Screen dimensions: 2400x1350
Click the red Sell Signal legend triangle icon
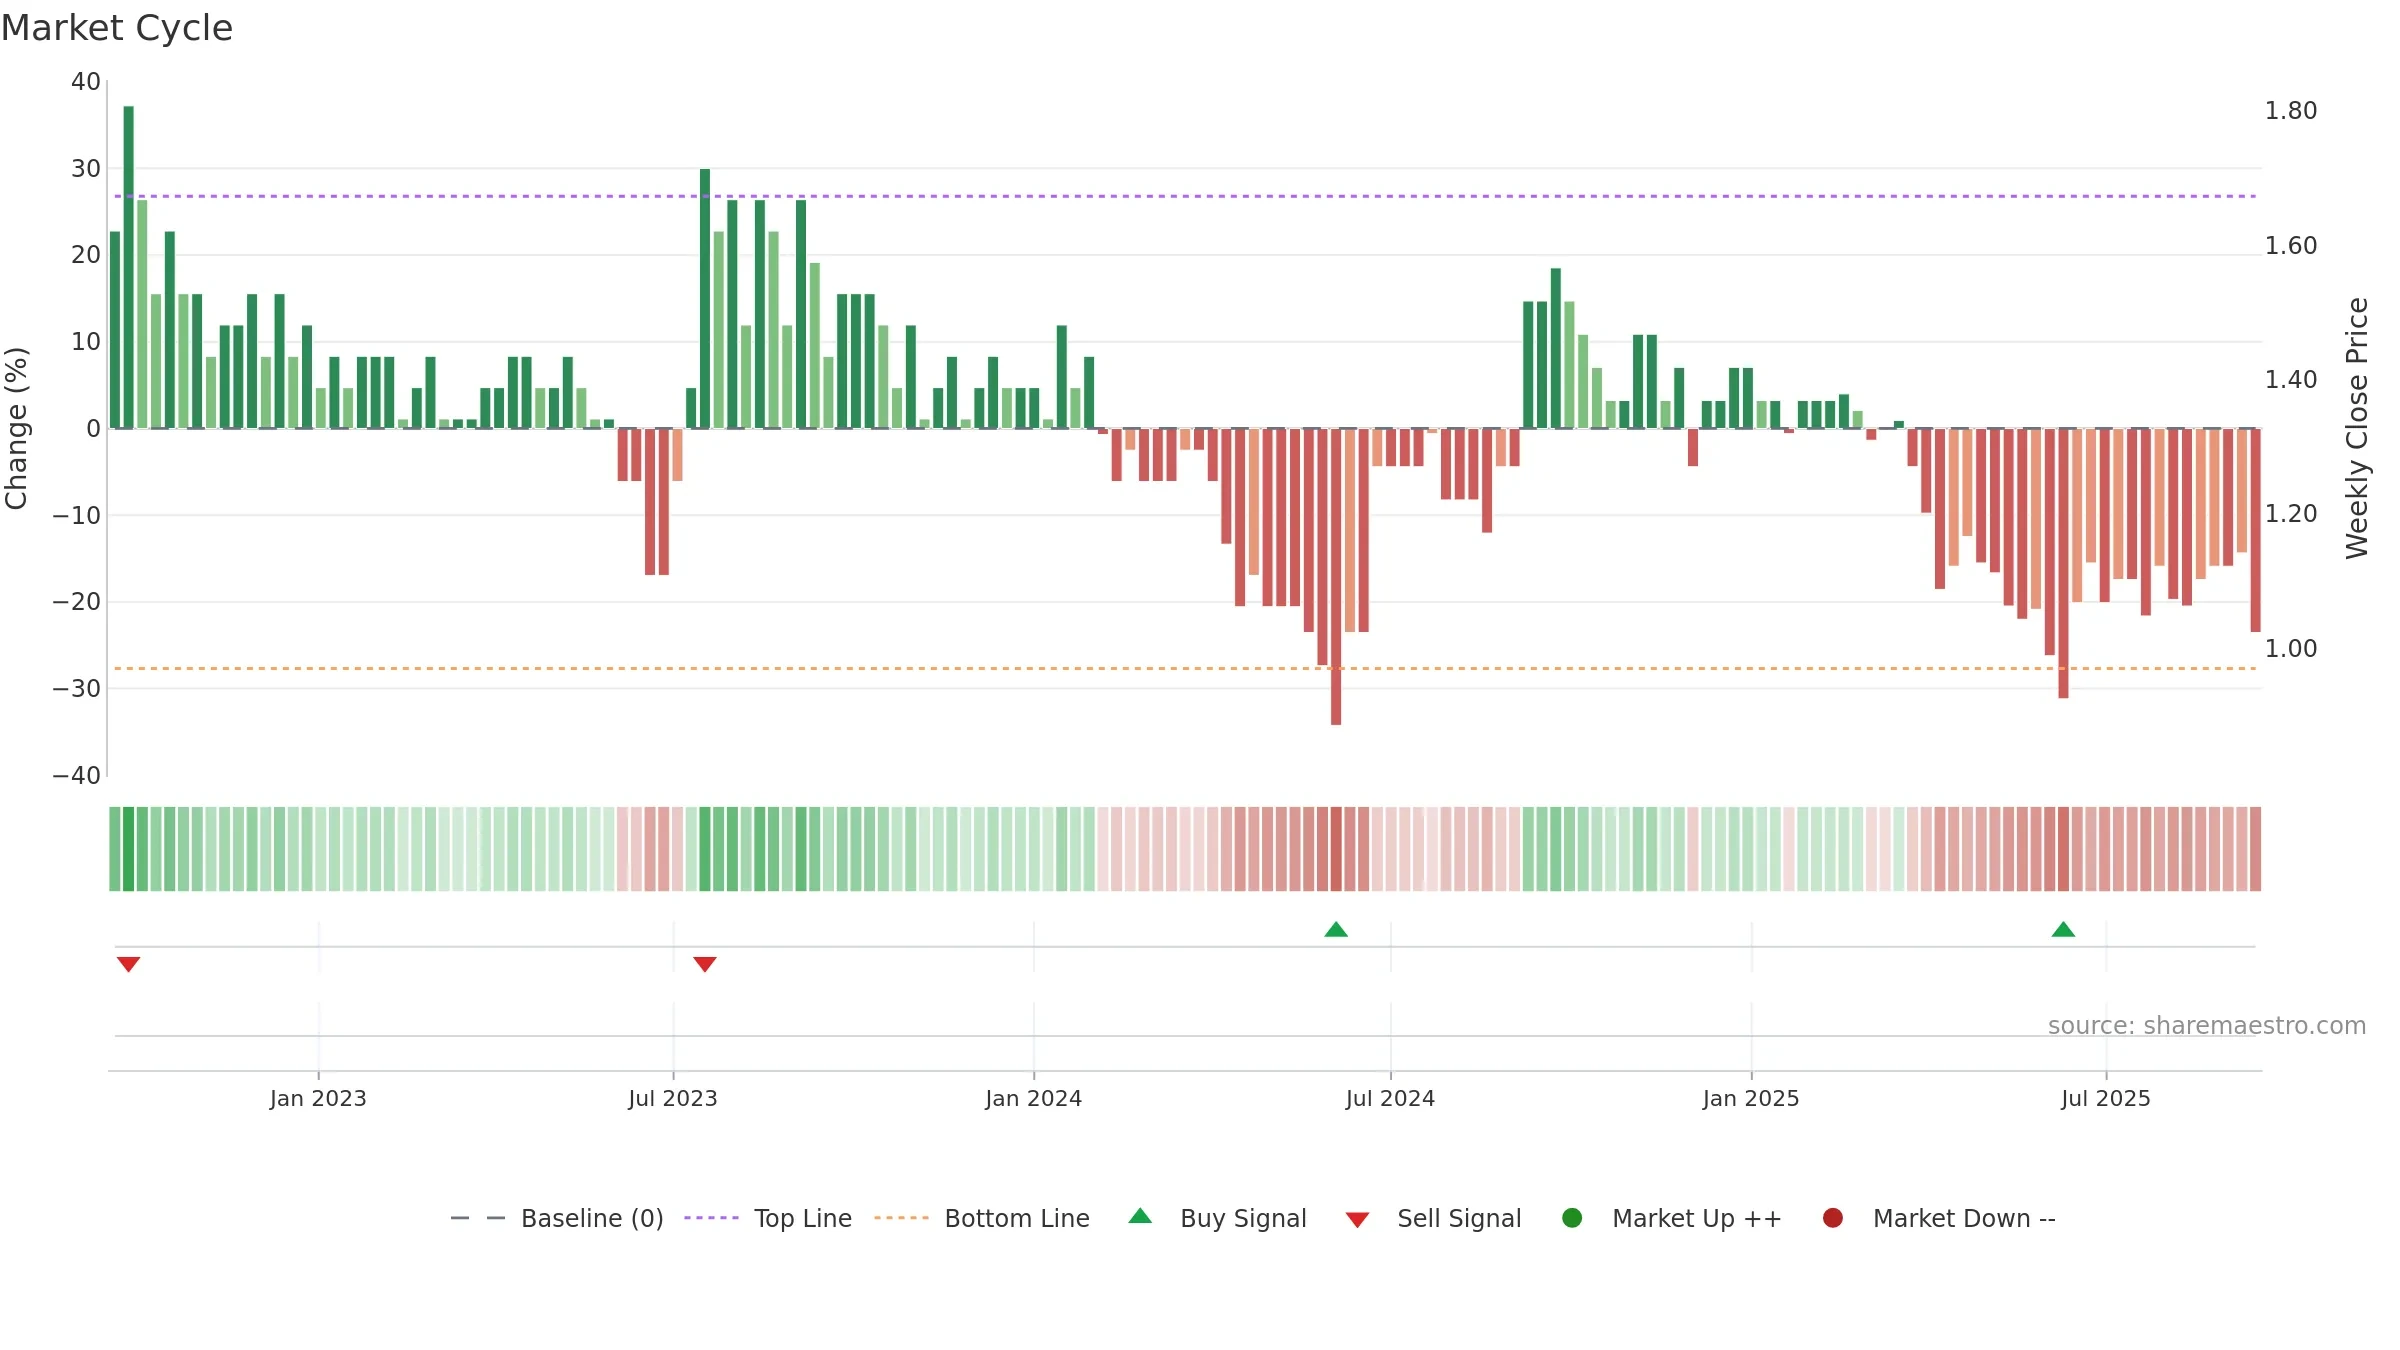(x=1357, y=1220)
